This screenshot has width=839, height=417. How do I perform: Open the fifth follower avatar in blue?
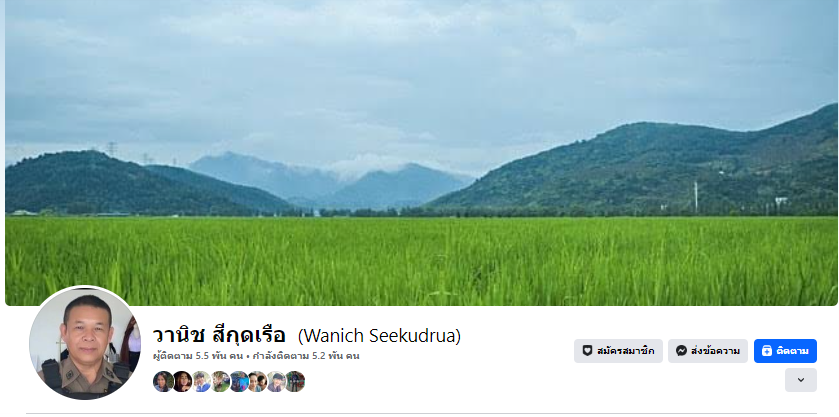coord(239,381)
